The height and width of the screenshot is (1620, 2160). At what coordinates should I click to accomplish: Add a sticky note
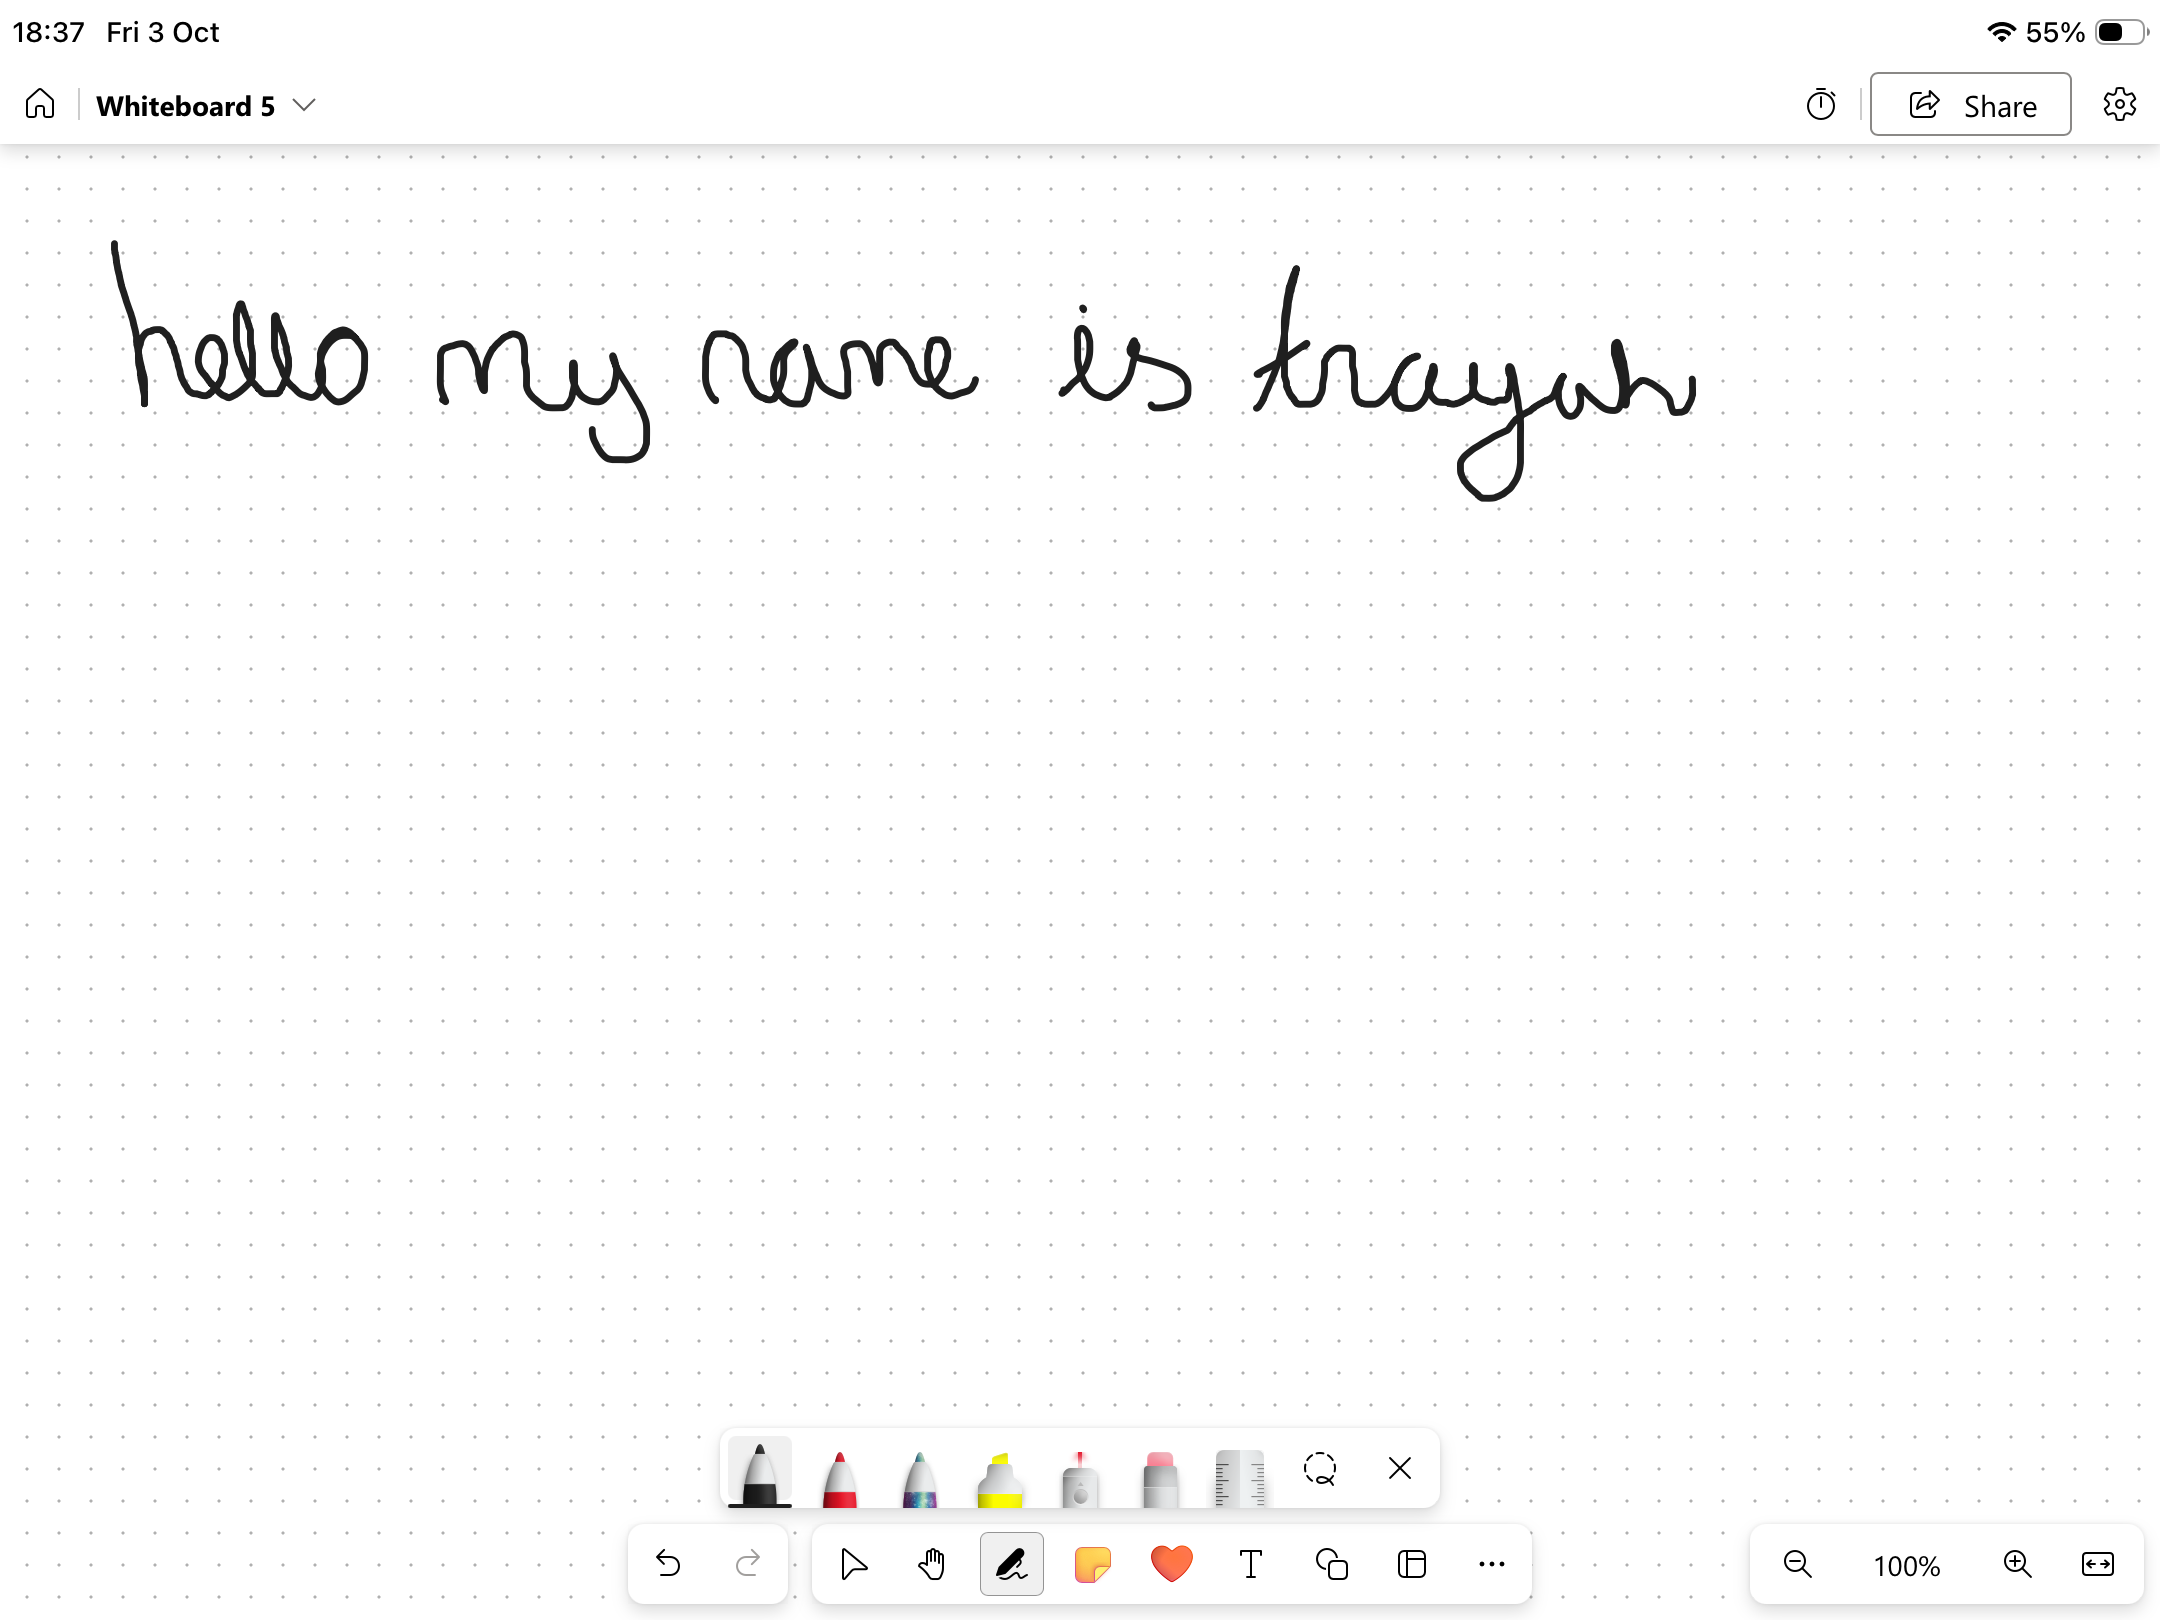point(1092,1563)
